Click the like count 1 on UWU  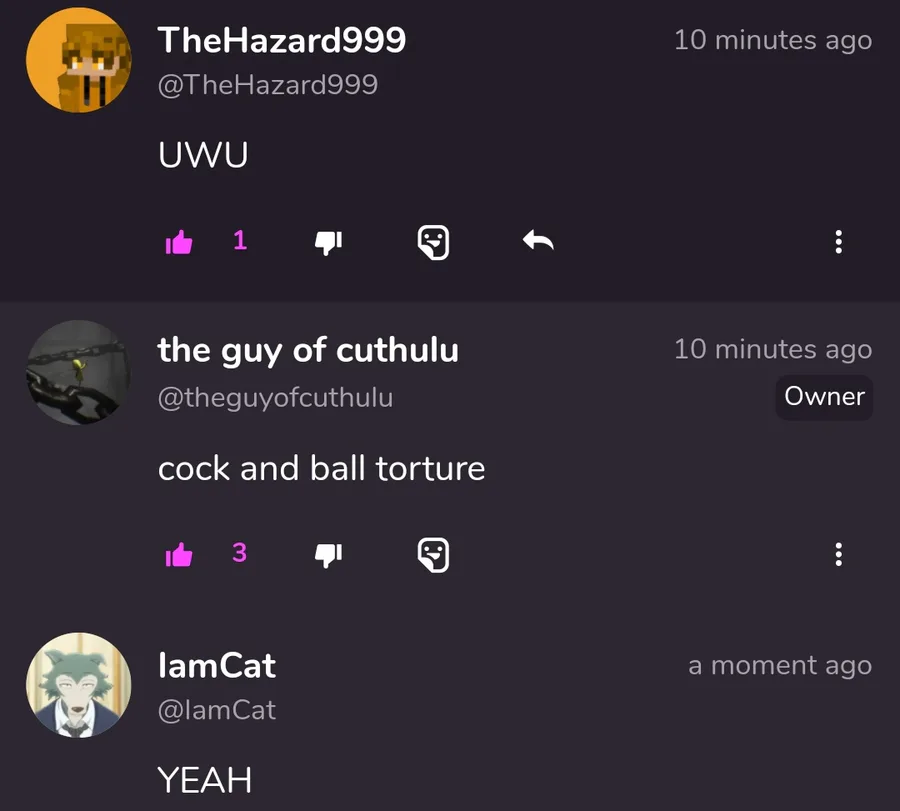(240, 240)
